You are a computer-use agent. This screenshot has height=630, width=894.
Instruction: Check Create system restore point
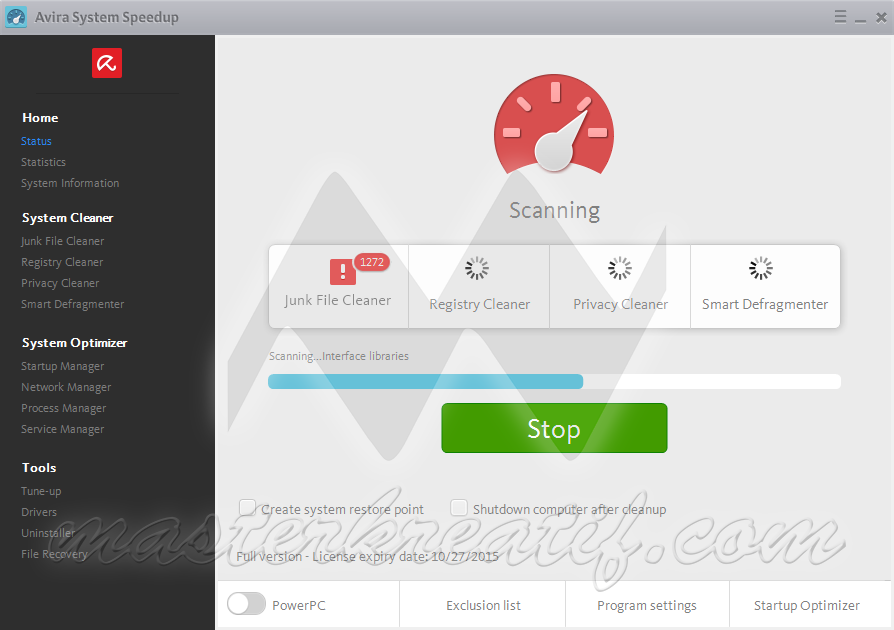247,507
